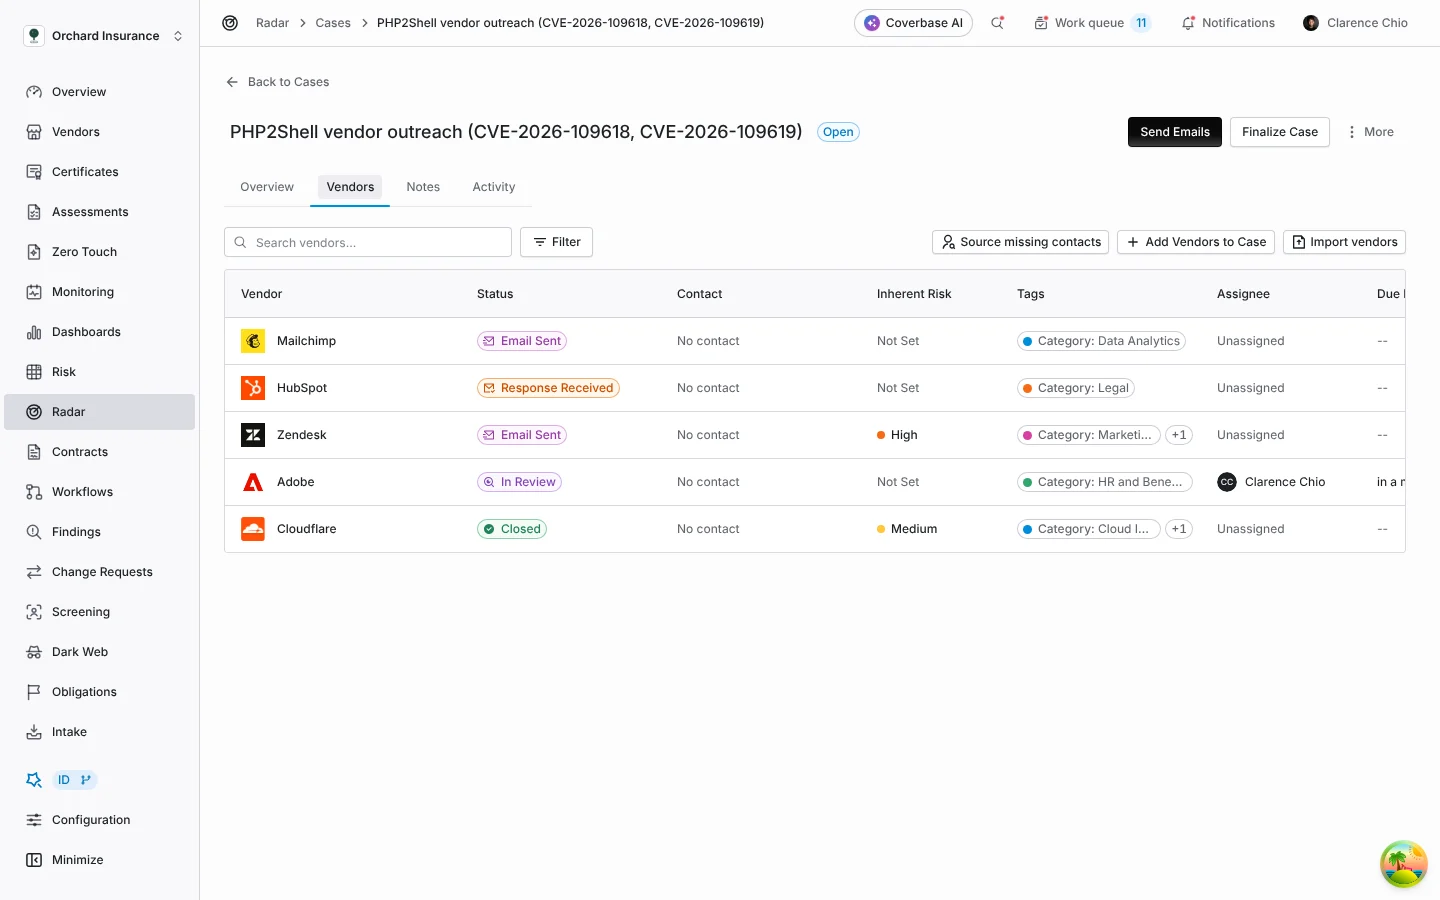Open the Dark Web icon
1440x900 pixels.
pyautogui.click(x=34, y=652)
